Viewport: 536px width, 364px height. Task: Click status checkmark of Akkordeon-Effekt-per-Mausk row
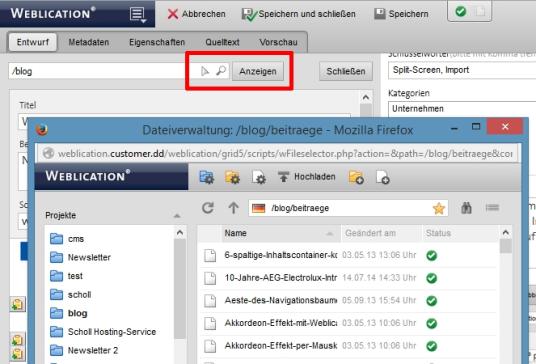coord(432,346)
